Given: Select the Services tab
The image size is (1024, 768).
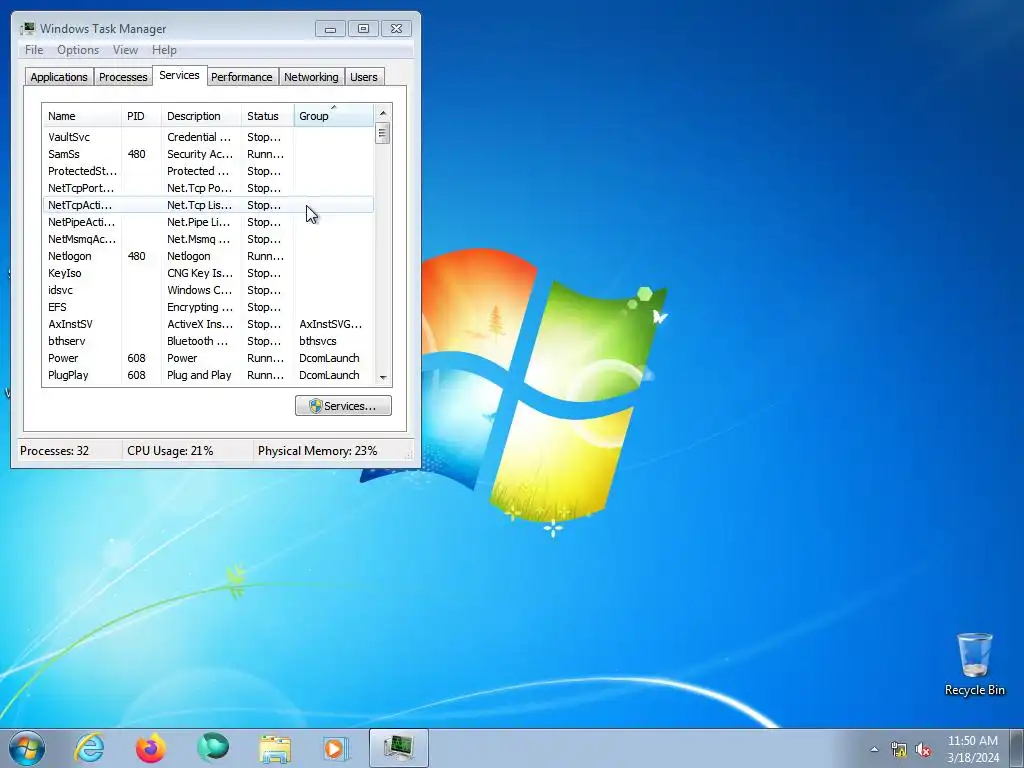Looking at the screenshot, I should tap(180, 75).
